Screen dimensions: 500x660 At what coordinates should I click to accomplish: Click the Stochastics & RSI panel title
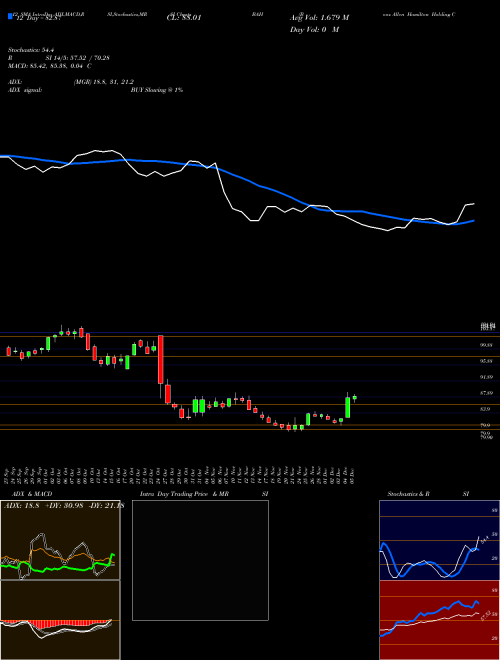coord(428,494)
